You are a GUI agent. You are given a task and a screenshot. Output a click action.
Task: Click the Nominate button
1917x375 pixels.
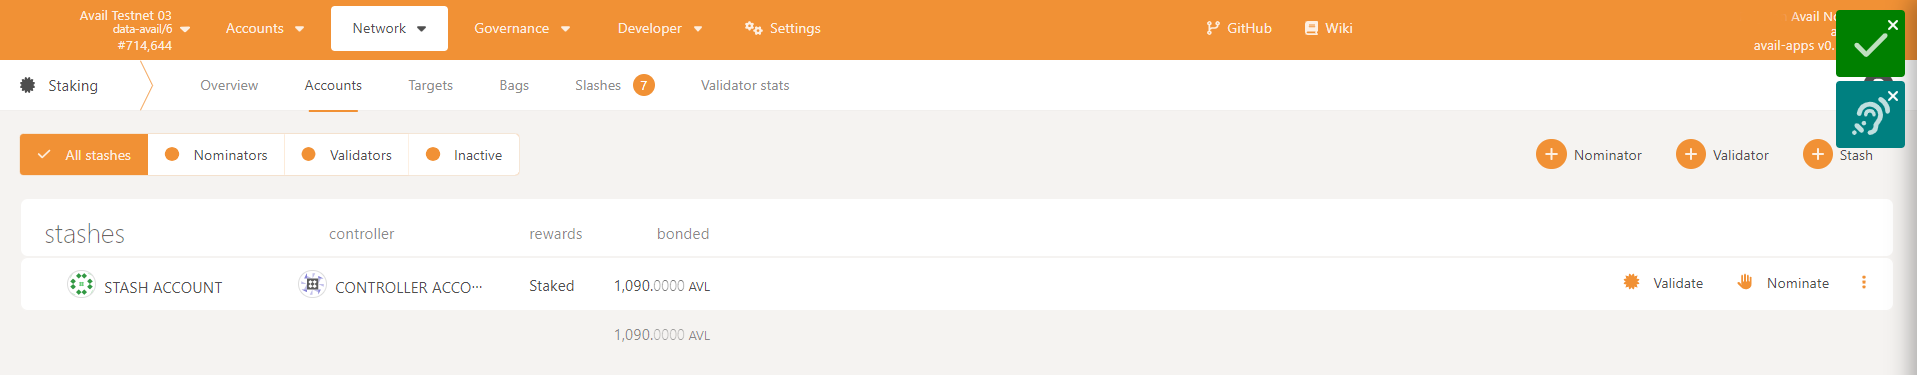point(1783,283)
